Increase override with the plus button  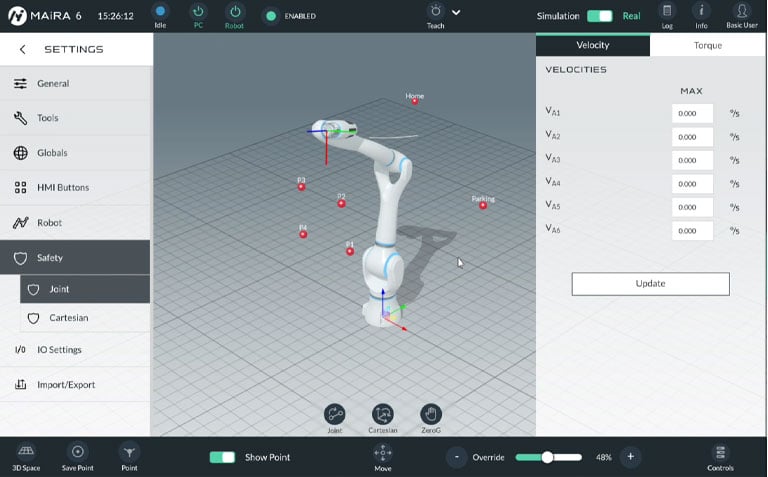[x=630, y=457]
